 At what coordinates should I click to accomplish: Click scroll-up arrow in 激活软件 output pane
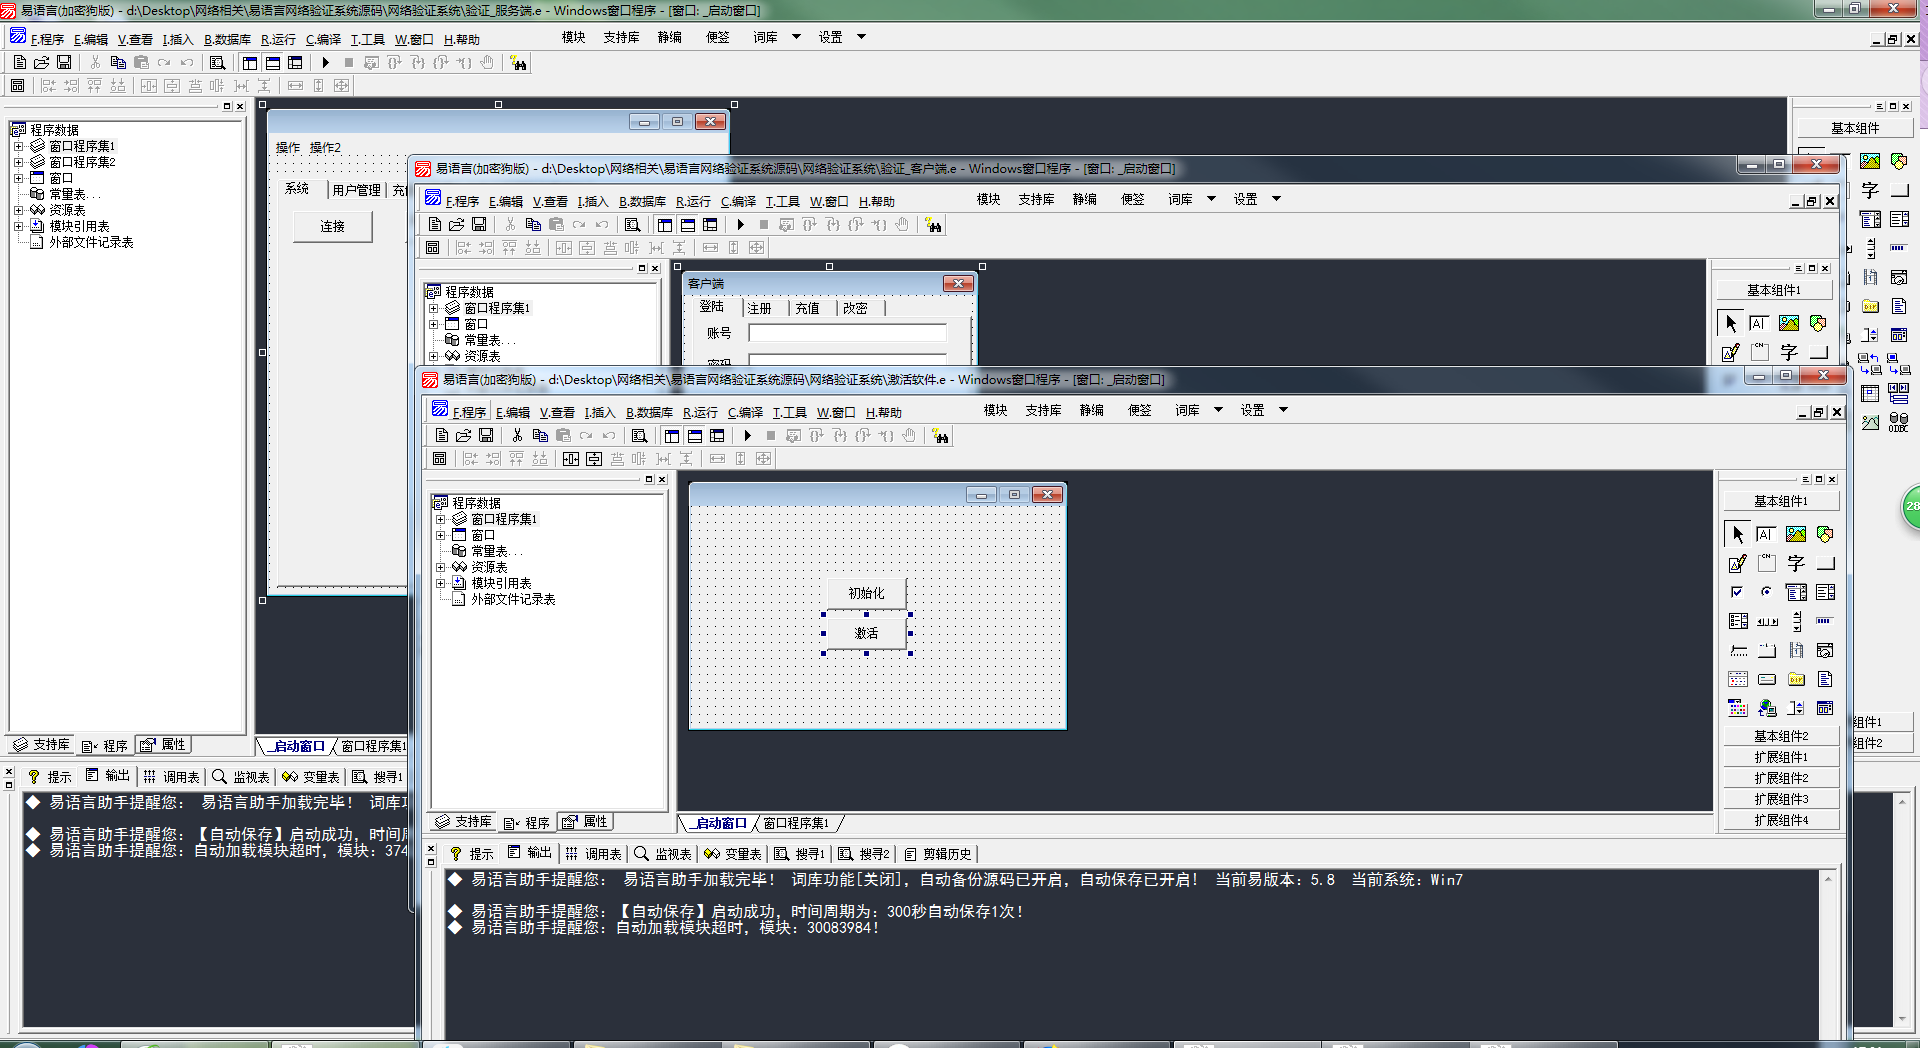1828,879
